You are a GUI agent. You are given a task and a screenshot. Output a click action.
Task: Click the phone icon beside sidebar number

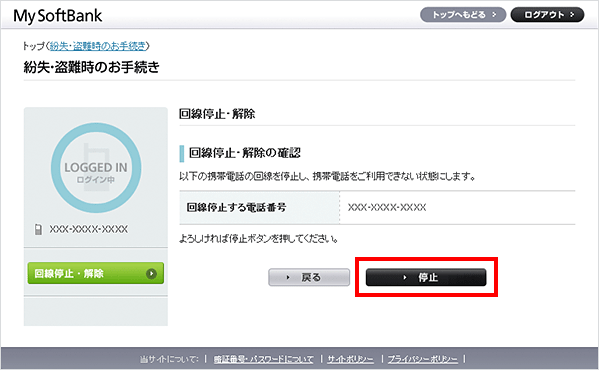pyautogui.click(x=38, y=229)
